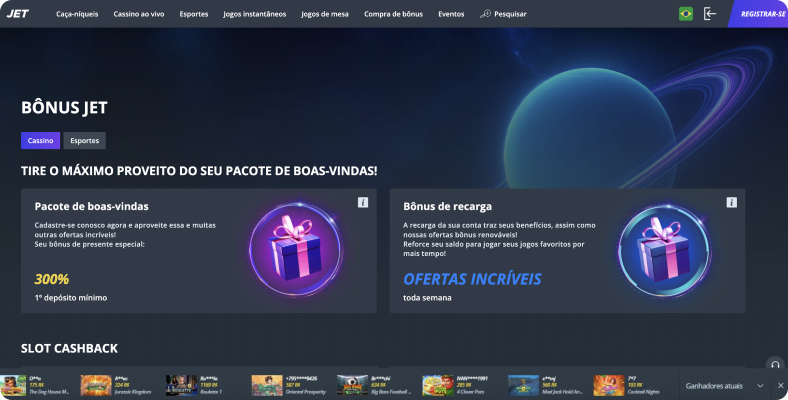Switch to the Esportes bonus tab

coord(84,141)
